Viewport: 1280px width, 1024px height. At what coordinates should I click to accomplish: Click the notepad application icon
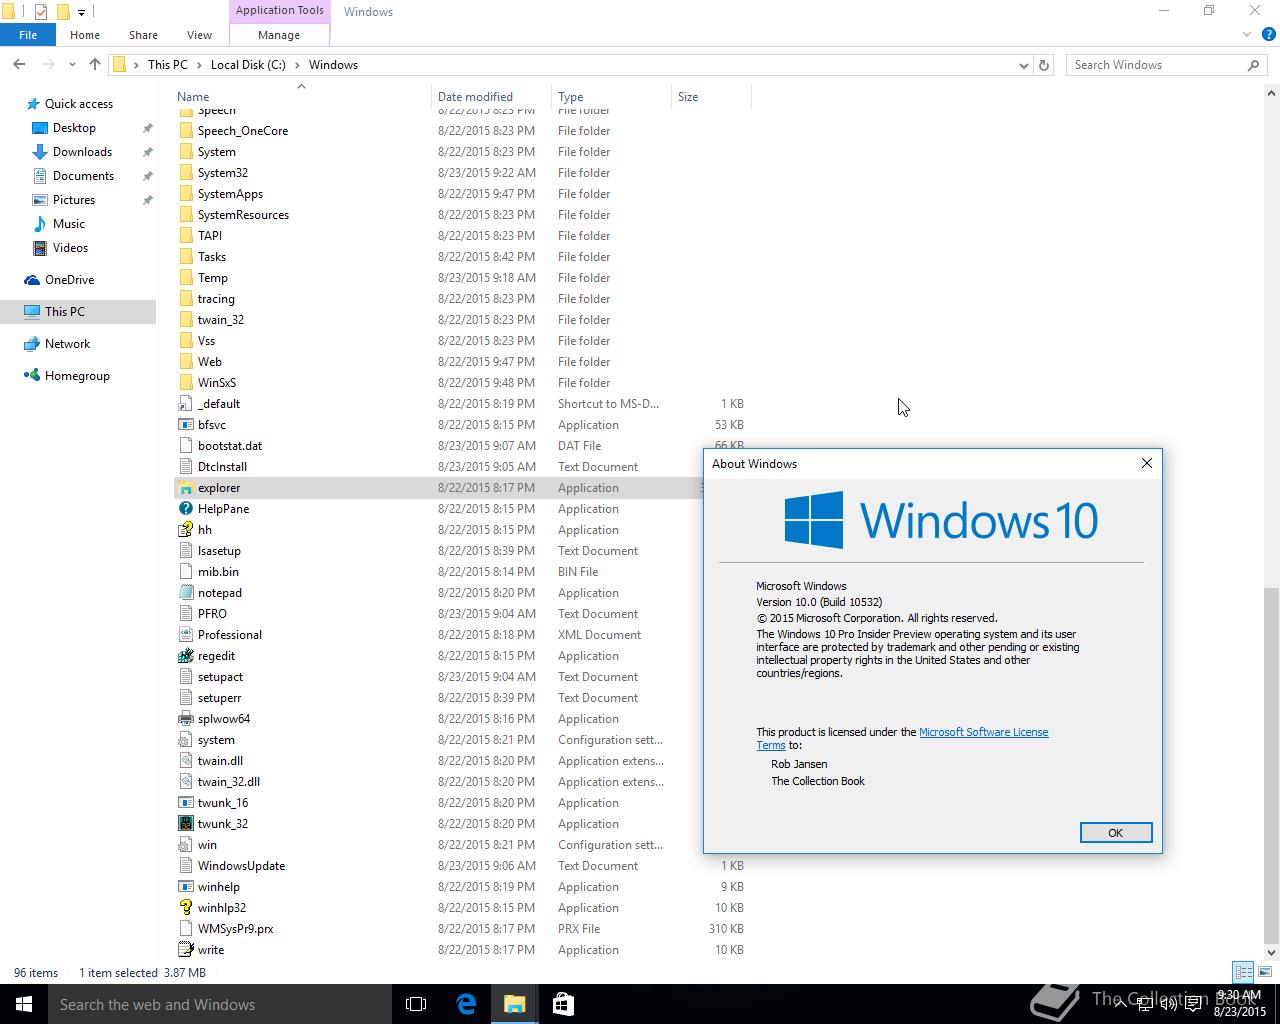(185, 593)
